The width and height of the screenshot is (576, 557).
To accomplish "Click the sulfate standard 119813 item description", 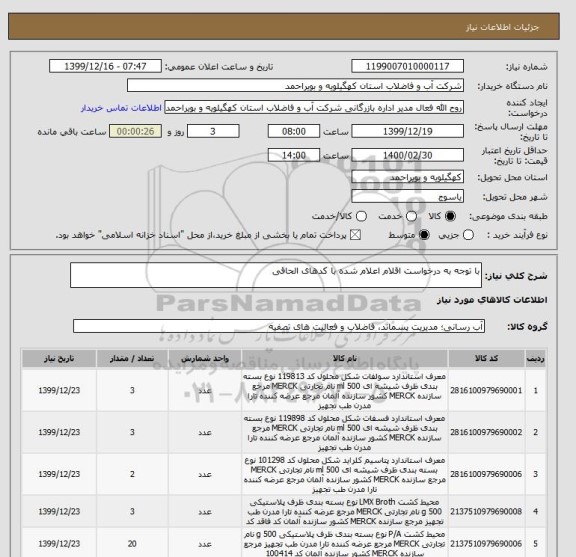I will [345, 391].
